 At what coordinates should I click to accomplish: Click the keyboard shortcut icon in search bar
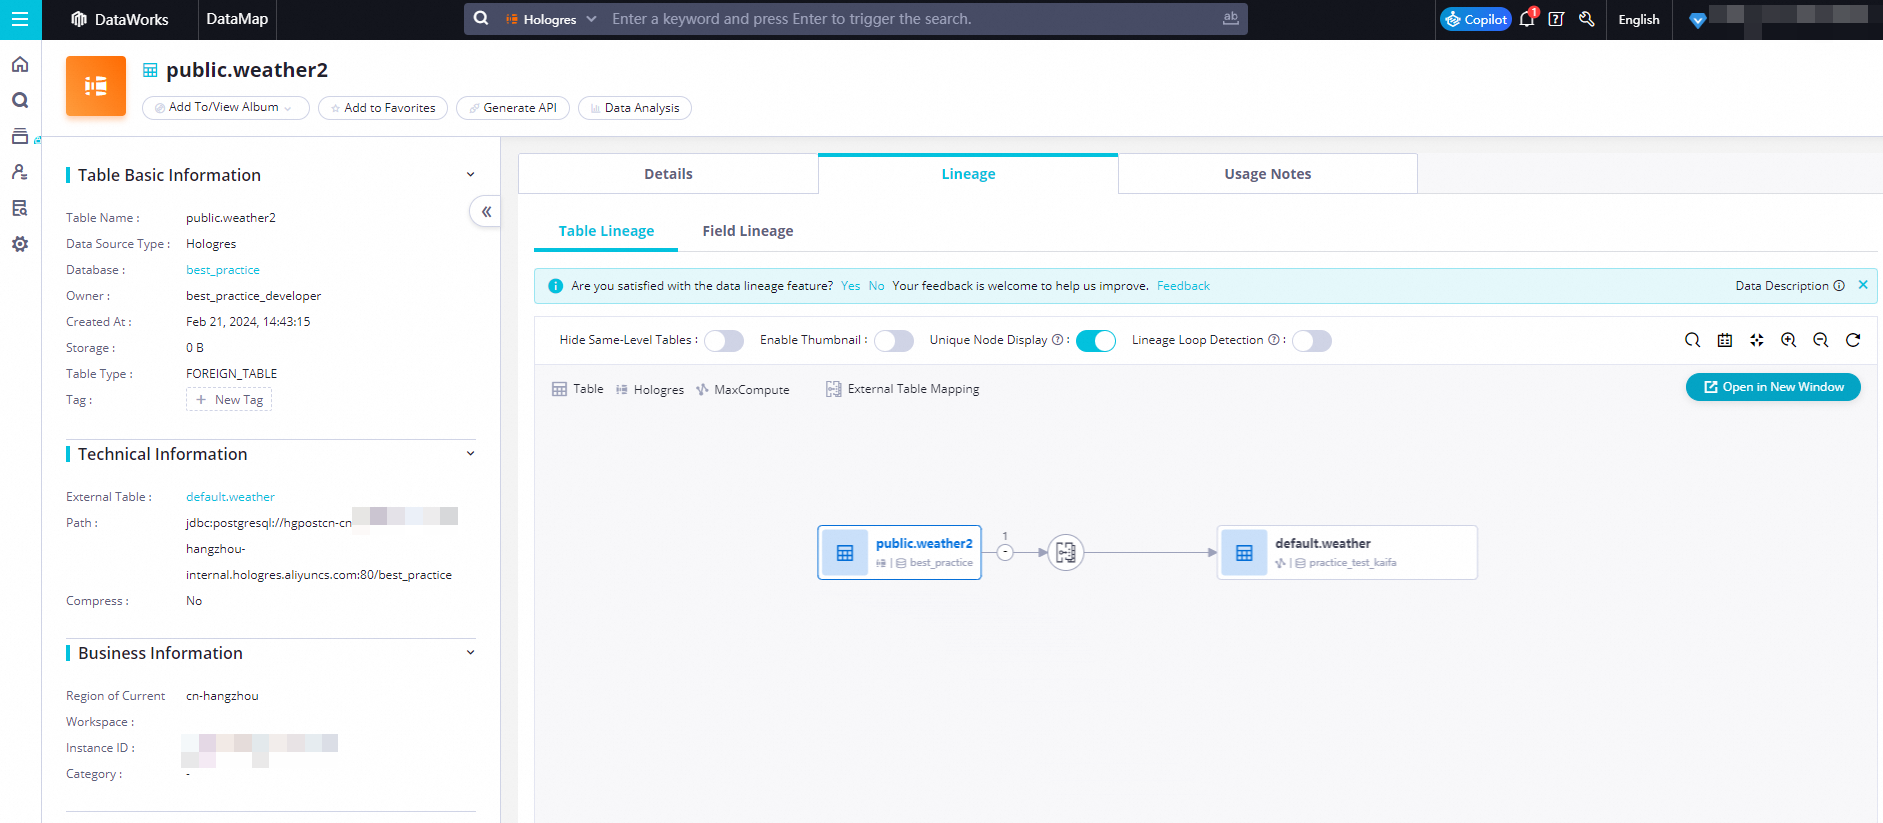tap(1230, 18)
